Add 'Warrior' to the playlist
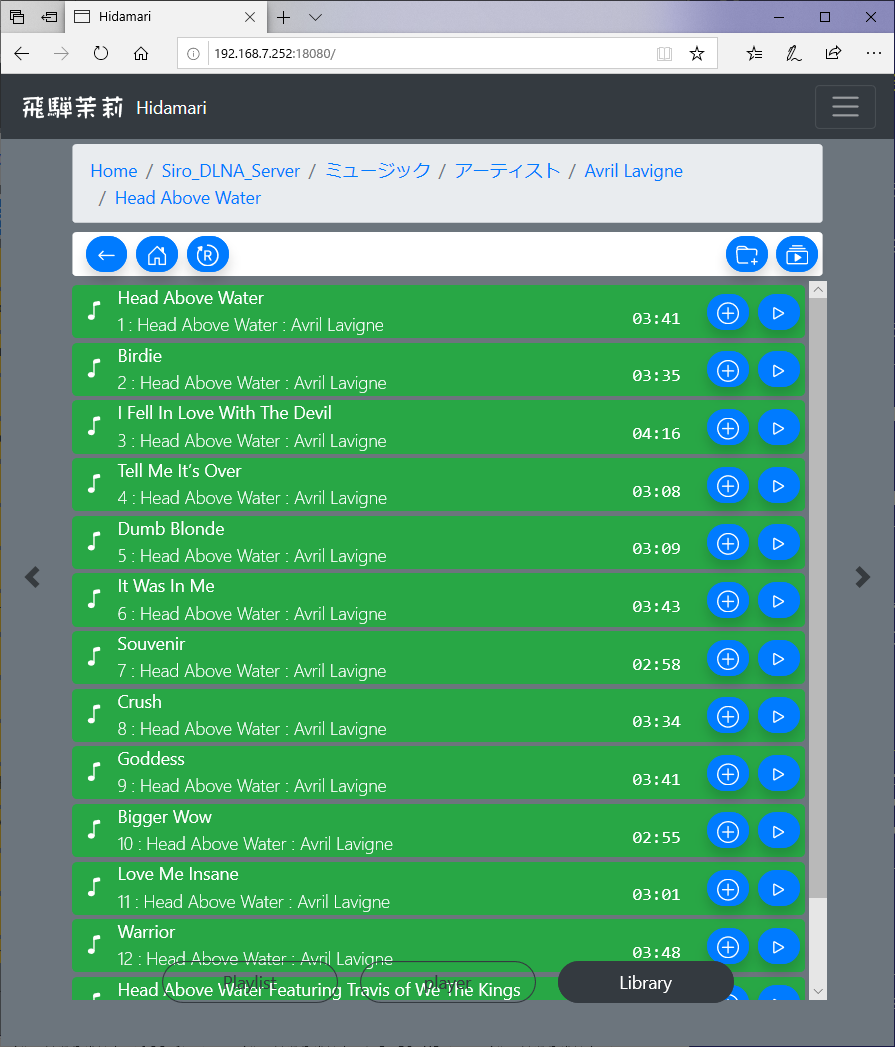This screenshot has height=1047, width=895. click(x=728, y=947)
